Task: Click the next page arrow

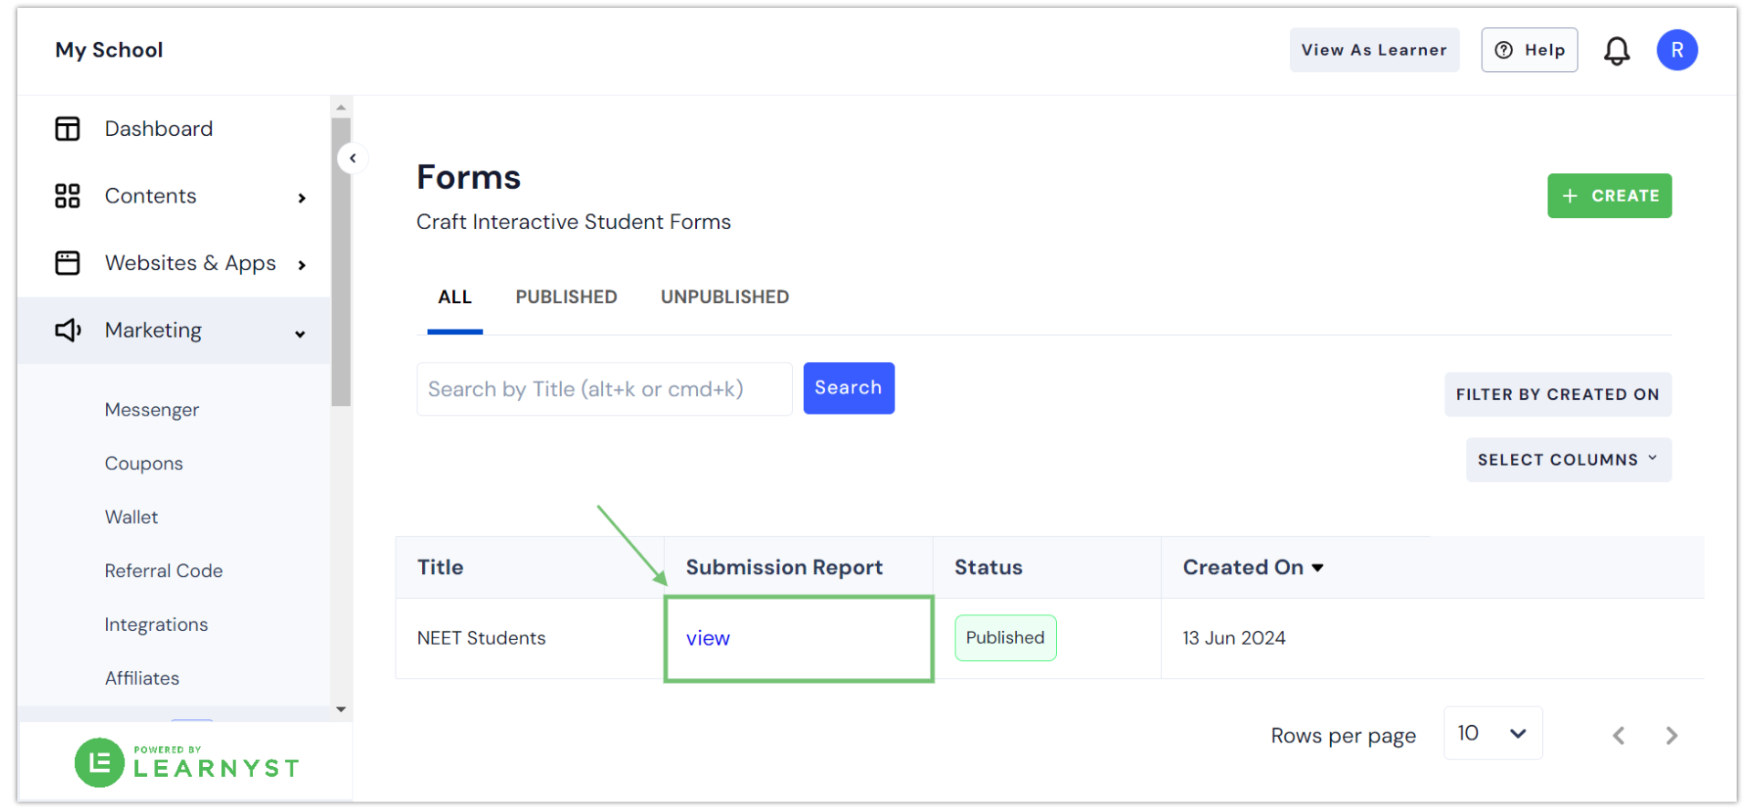Action: point(1671,735)
